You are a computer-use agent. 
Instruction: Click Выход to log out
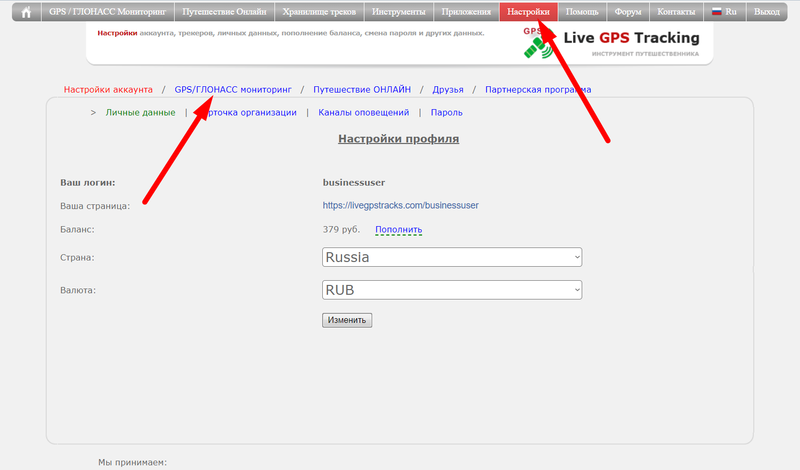(x=766, y=12)
